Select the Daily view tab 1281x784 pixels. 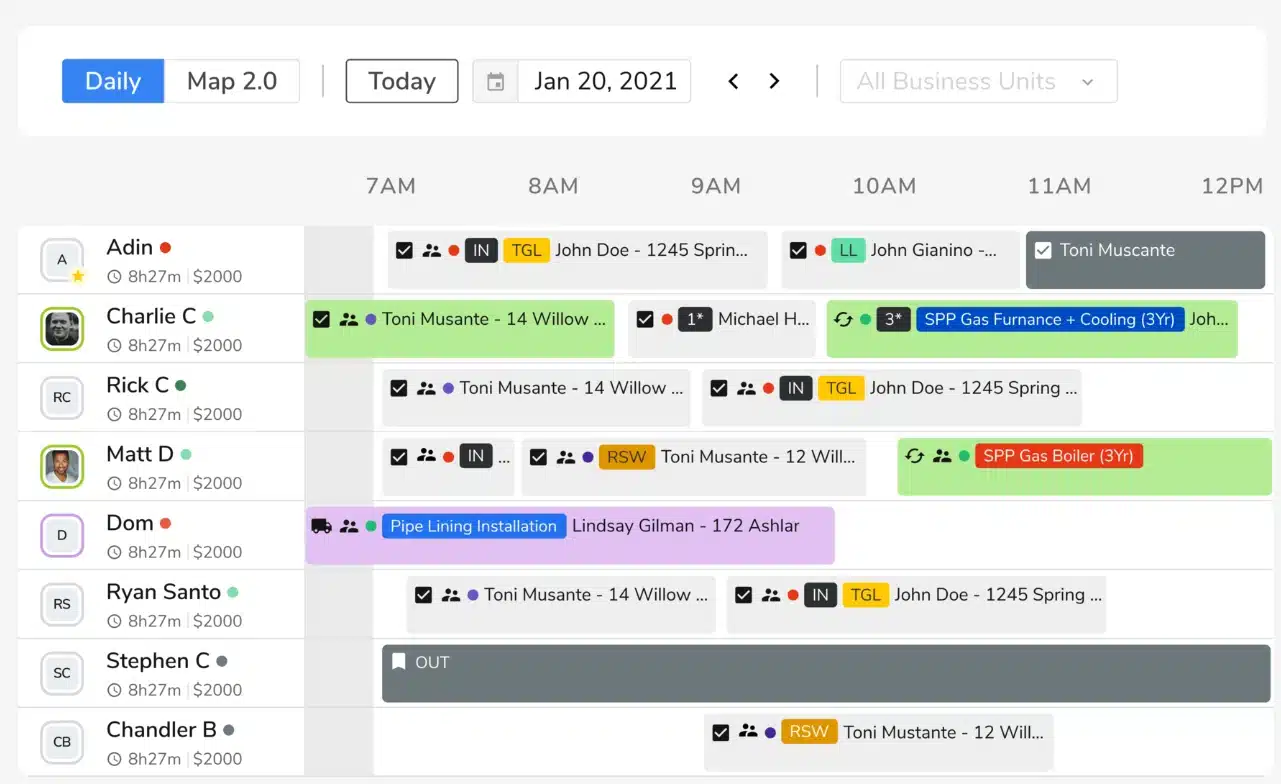pos(112,81)
